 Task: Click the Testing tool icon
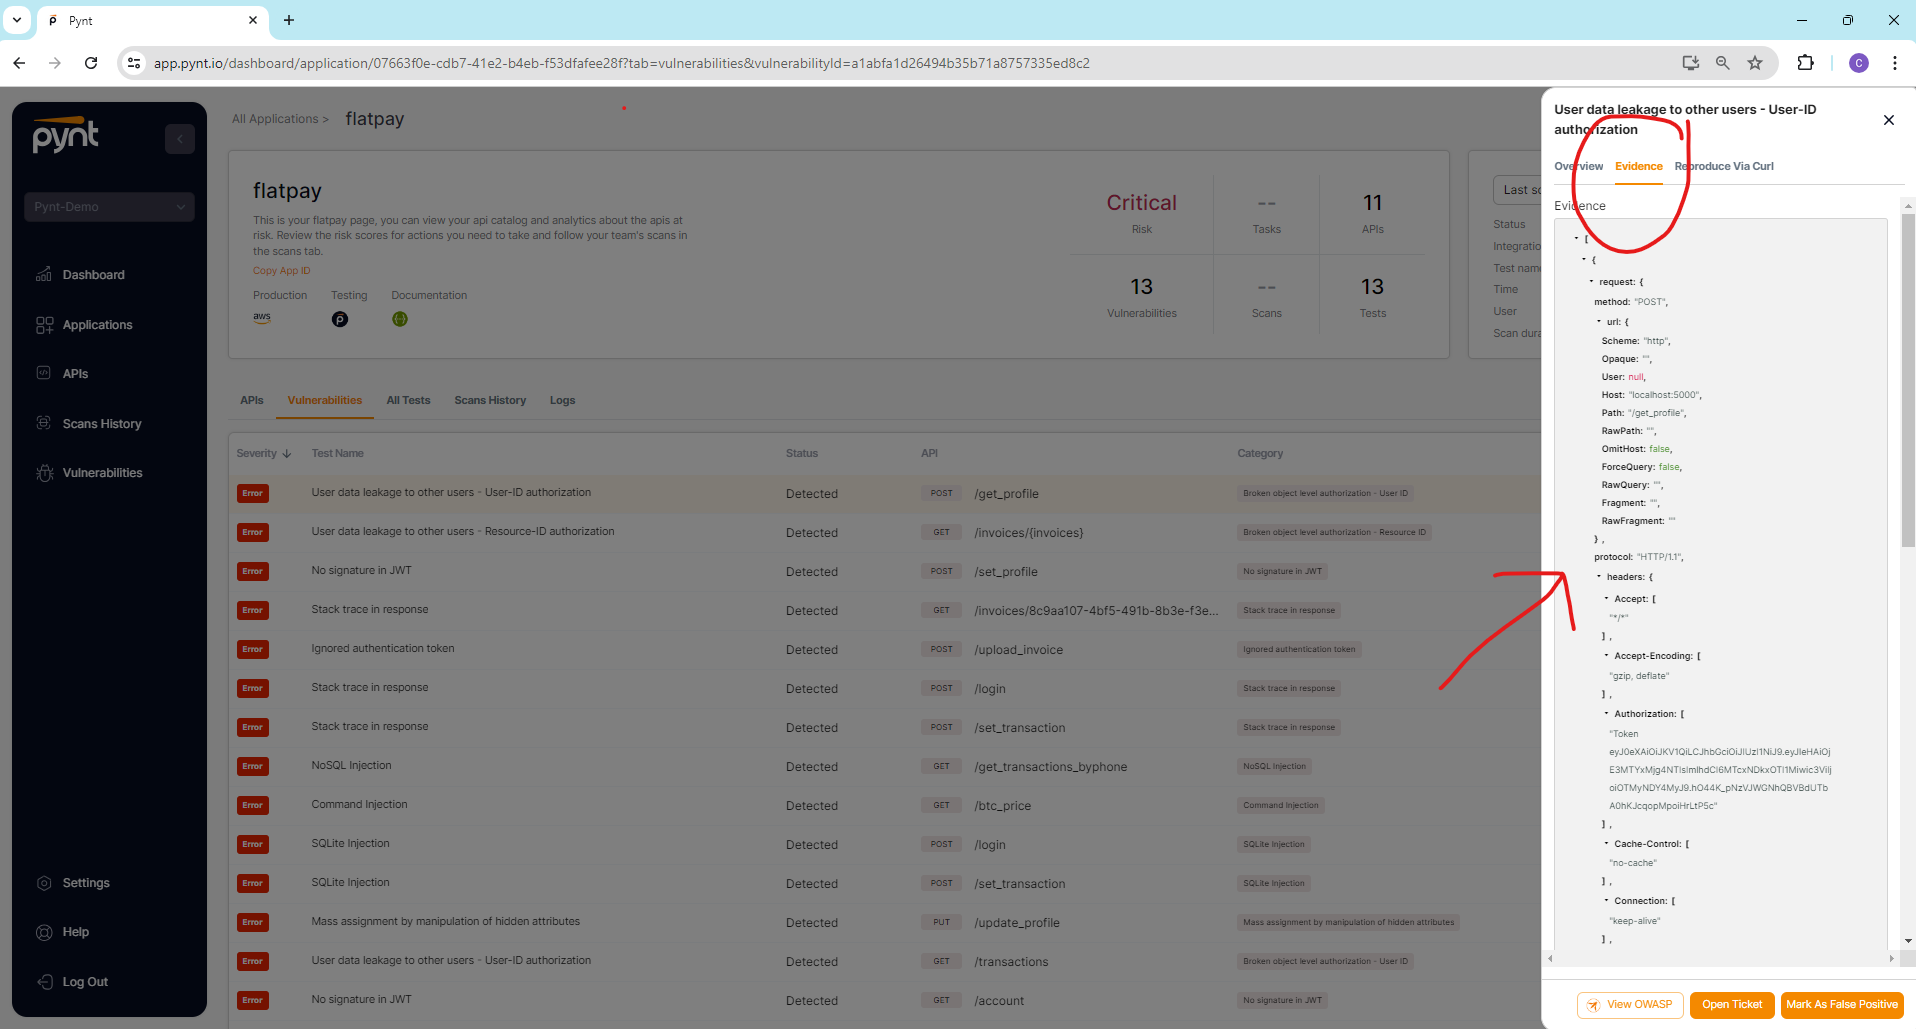pos(340,319)
